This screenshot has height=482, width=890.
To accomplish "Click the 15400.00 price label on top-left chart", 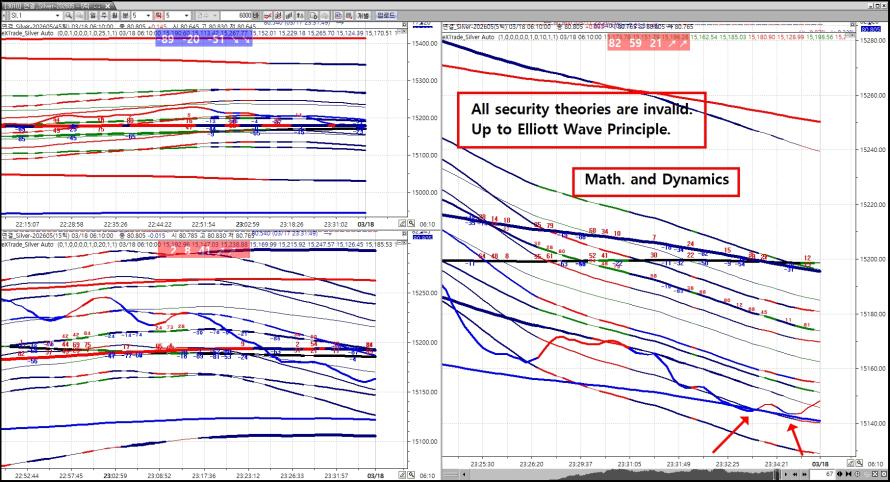I will point(425,43).
